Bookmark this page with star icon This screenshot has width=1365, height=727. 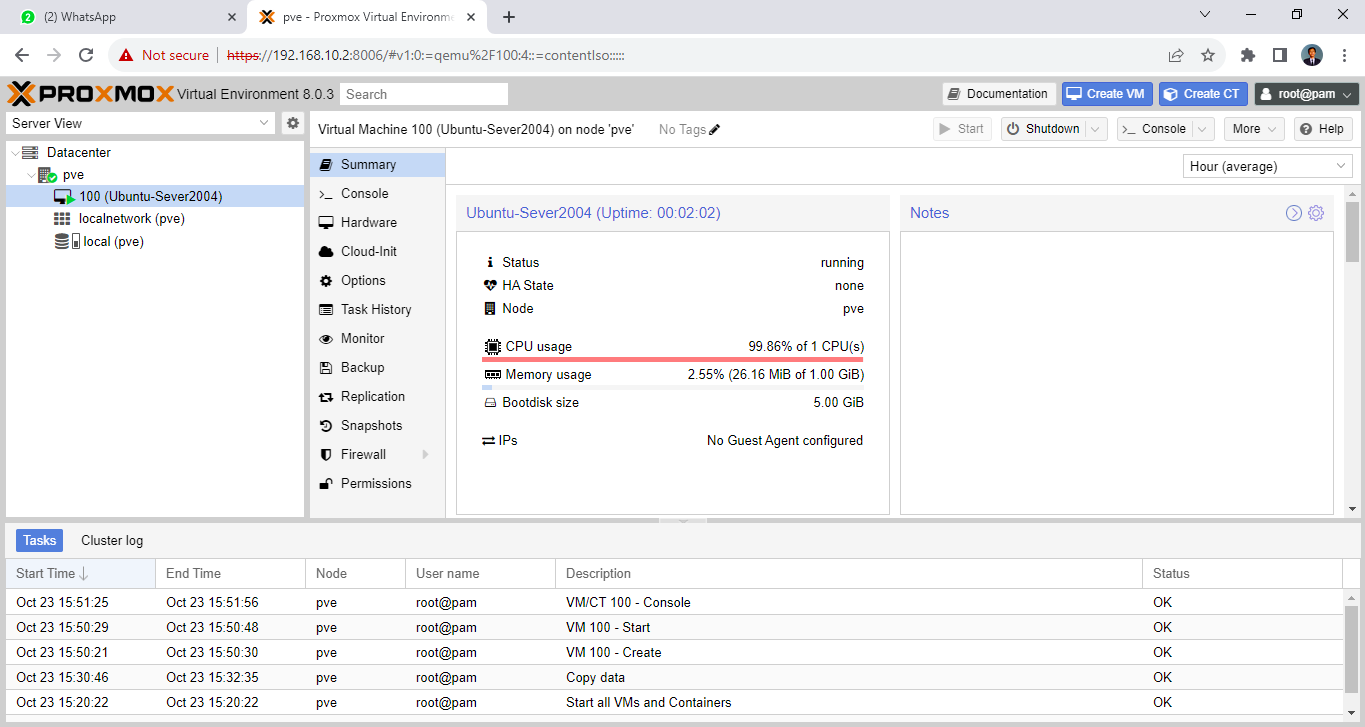pos(1208,55)
